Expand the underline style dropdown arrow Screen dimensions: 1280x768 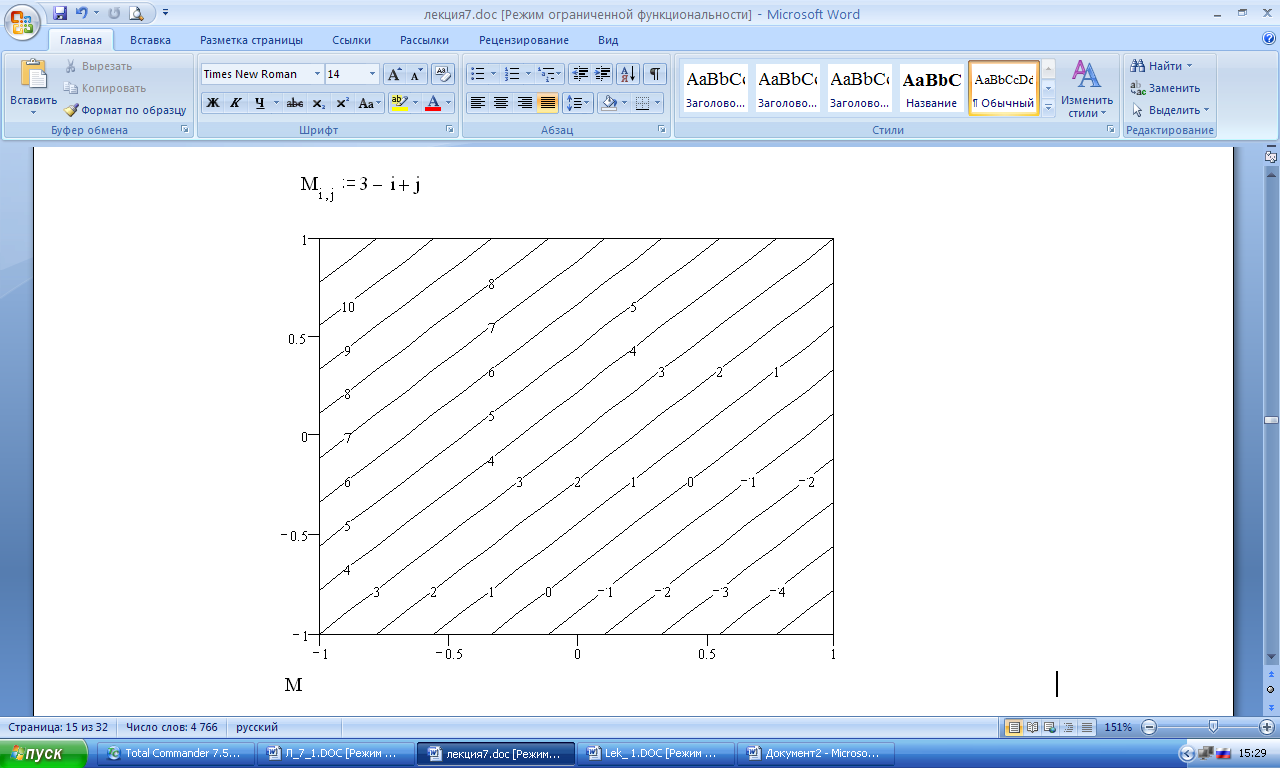click(275, 102)
